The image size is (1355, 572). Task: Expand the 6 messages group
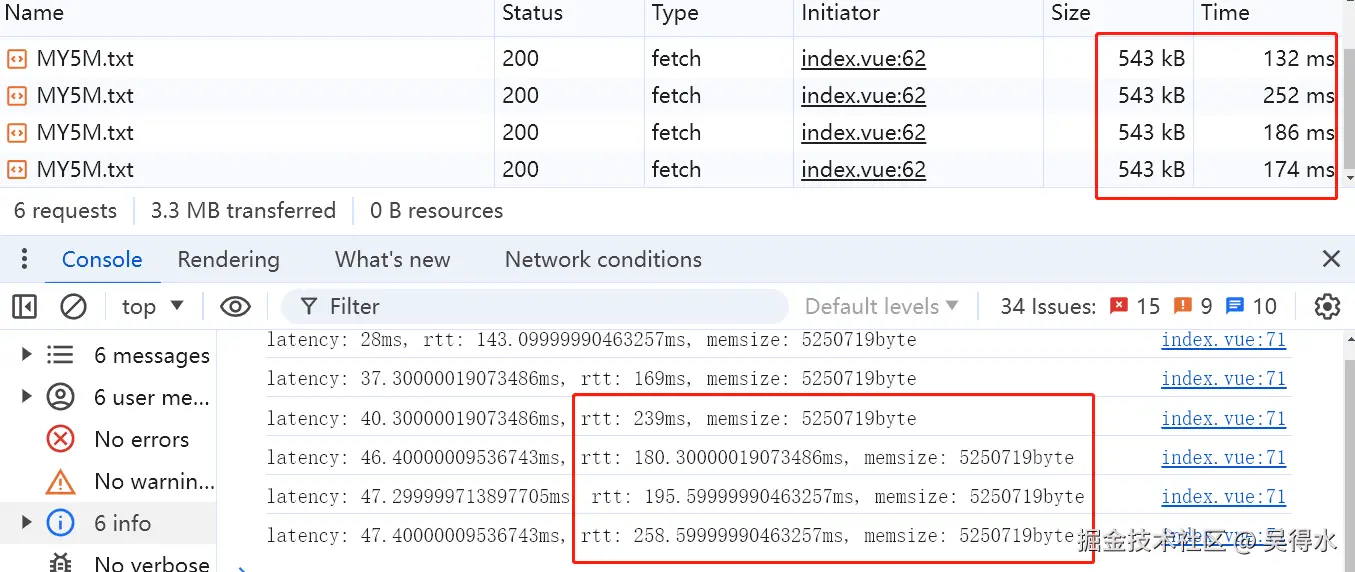click(x=27, y=355)
